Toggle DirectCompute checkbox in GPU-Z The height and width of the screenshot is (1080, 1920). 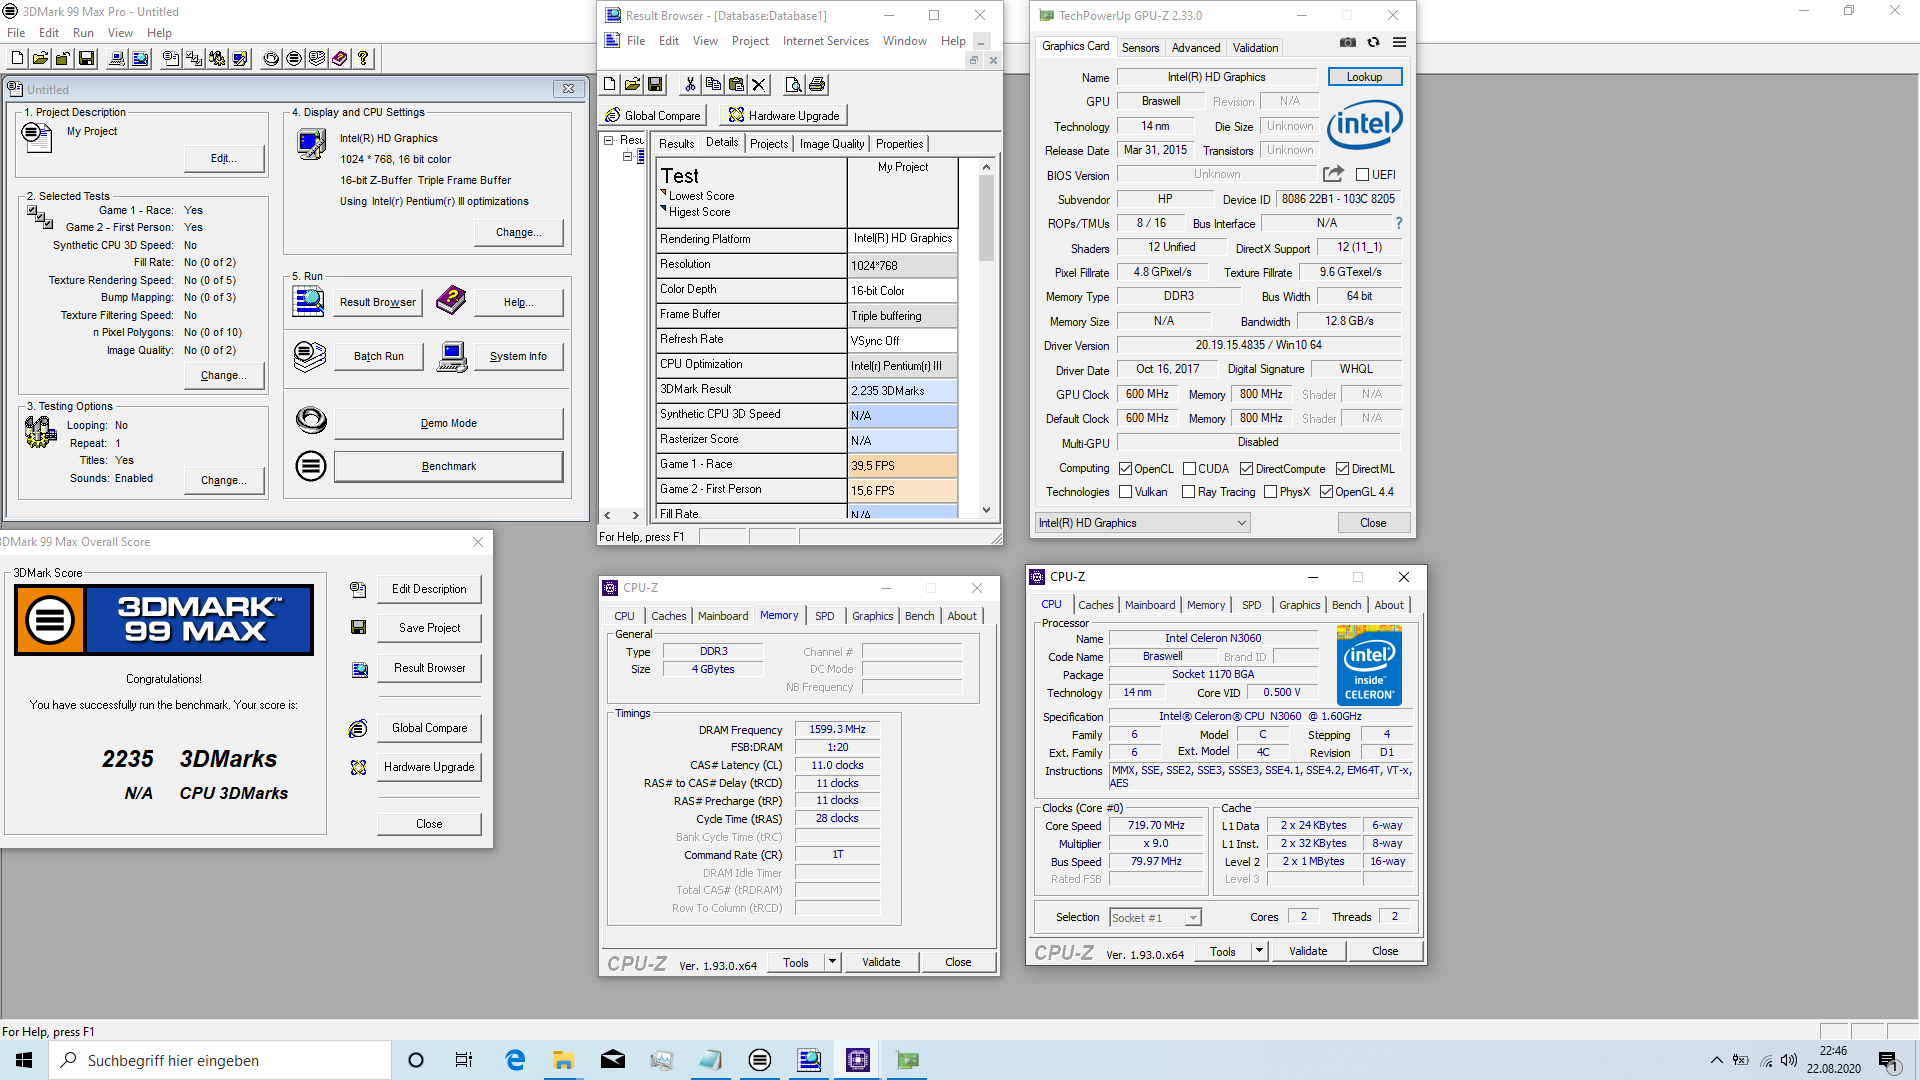(x=1246, y=469)
